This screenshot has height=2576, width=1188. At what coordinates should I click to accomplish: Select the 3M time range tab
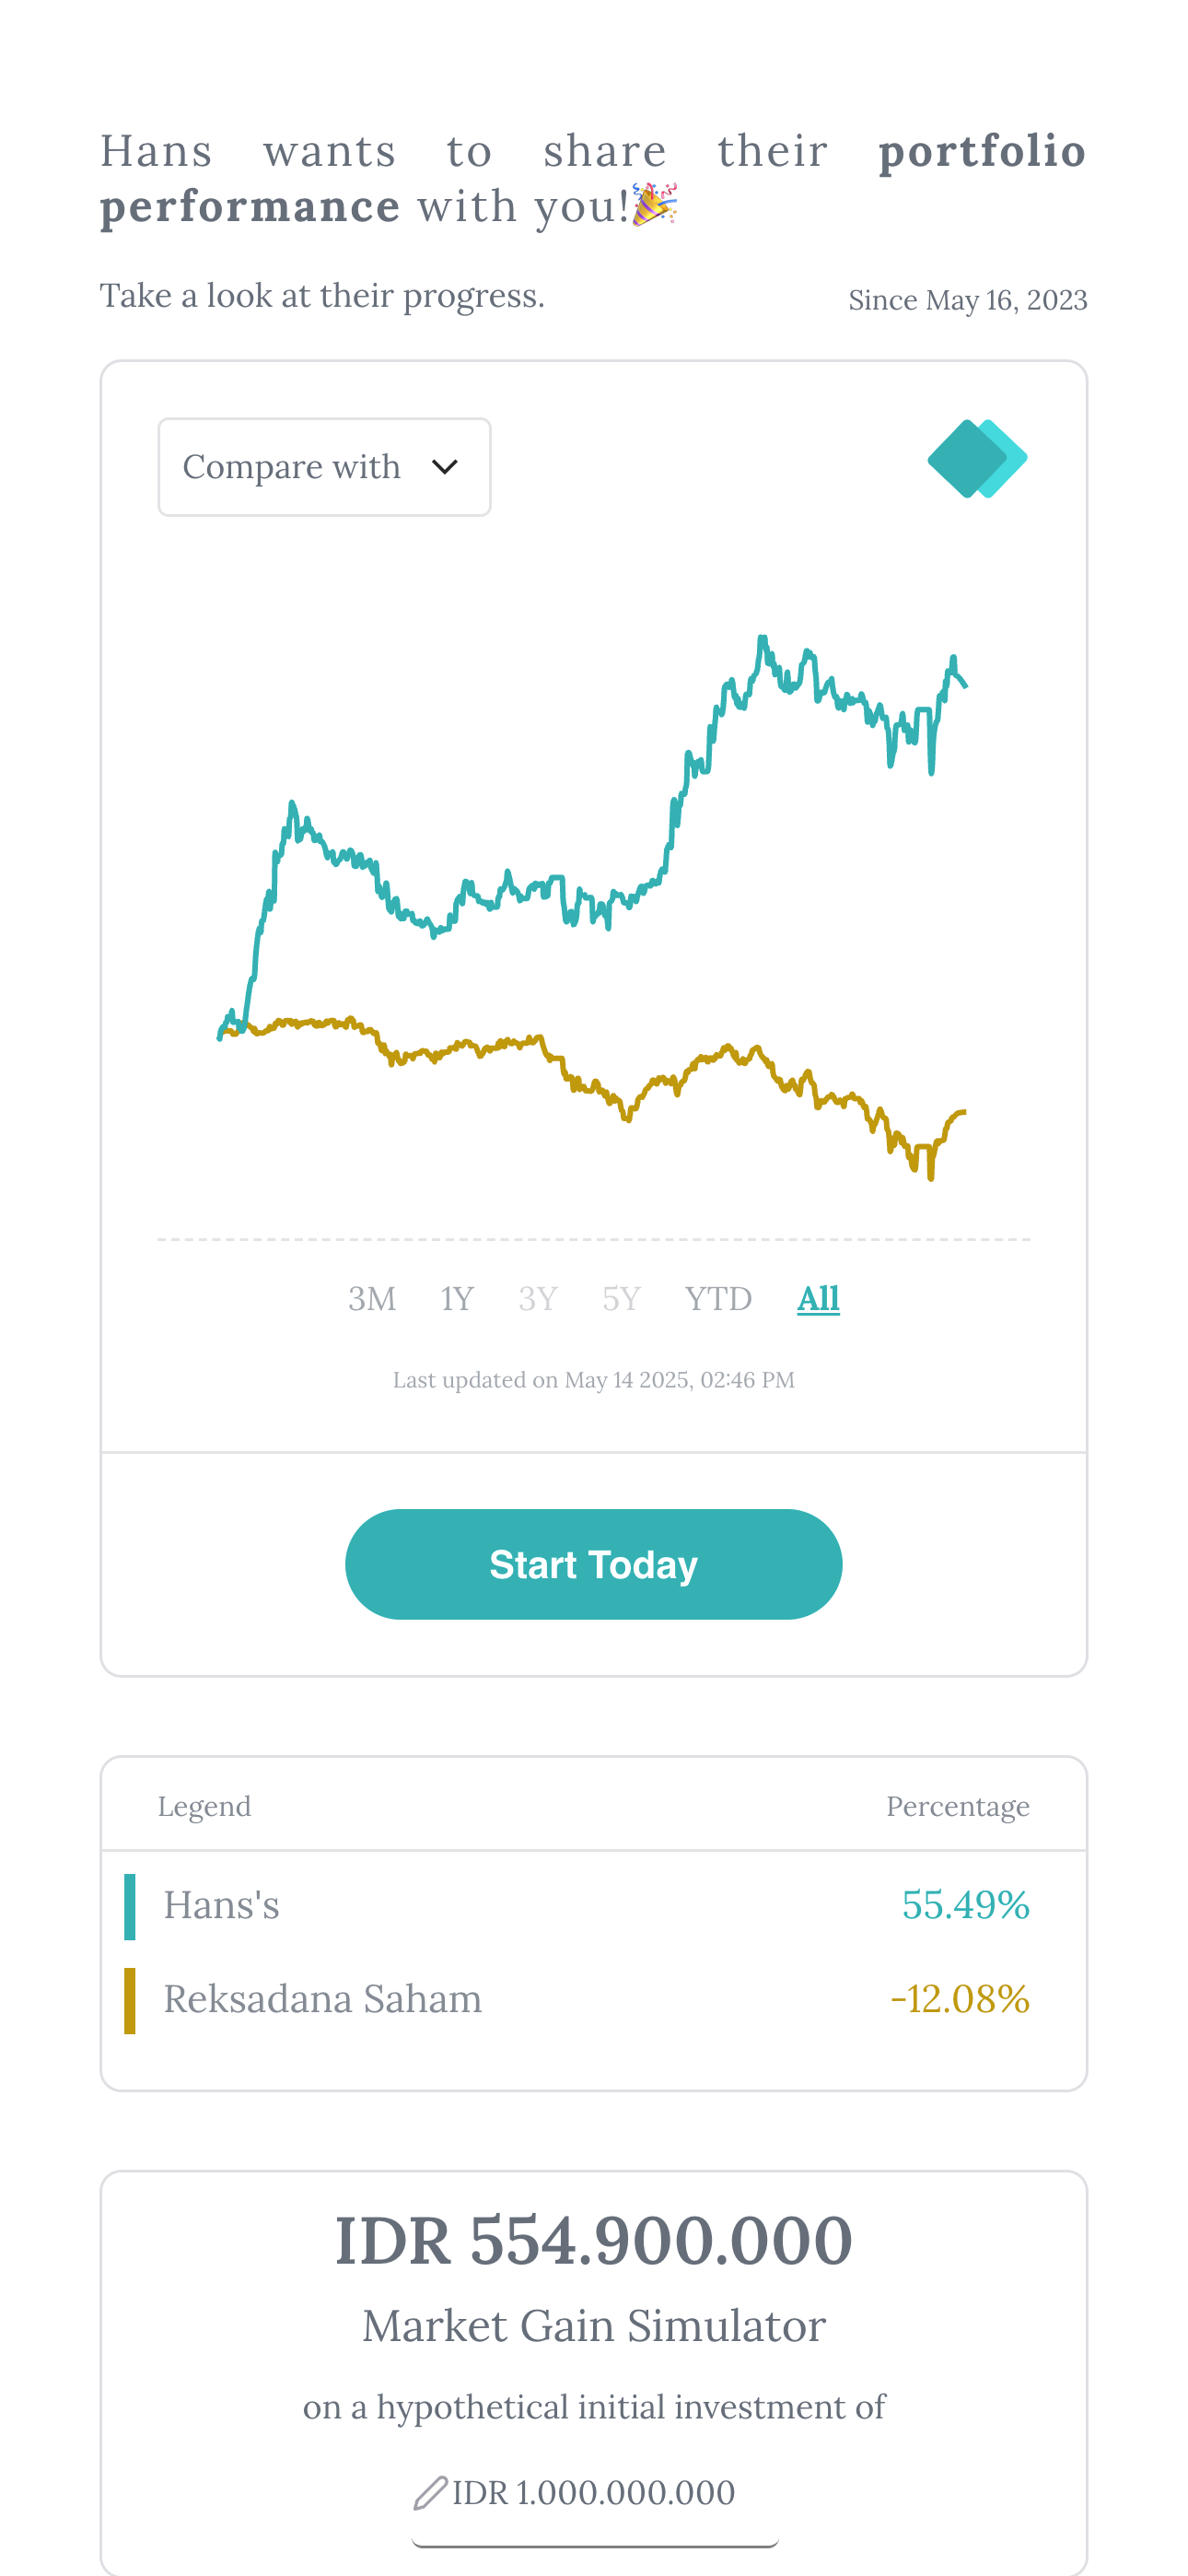click(371, 1298)
